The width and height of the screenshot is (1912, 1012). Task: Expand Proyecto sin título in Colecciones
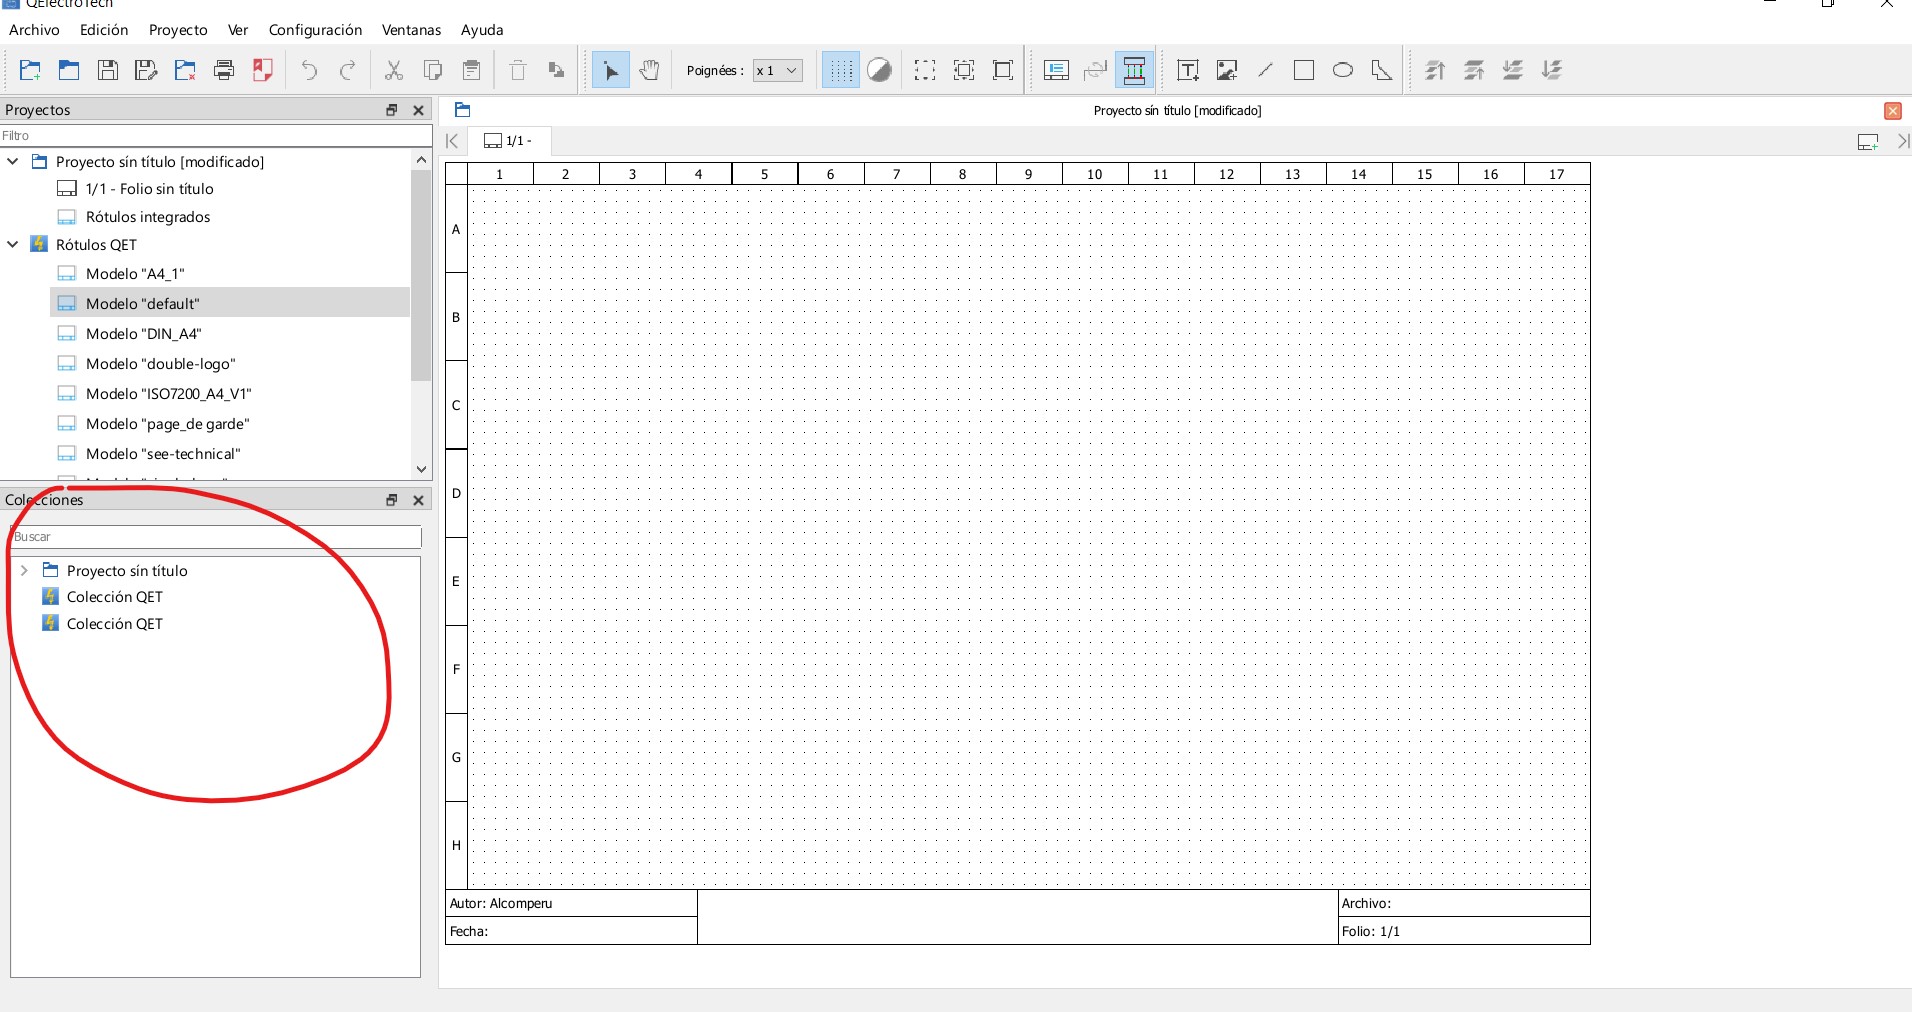coord(24,570)
